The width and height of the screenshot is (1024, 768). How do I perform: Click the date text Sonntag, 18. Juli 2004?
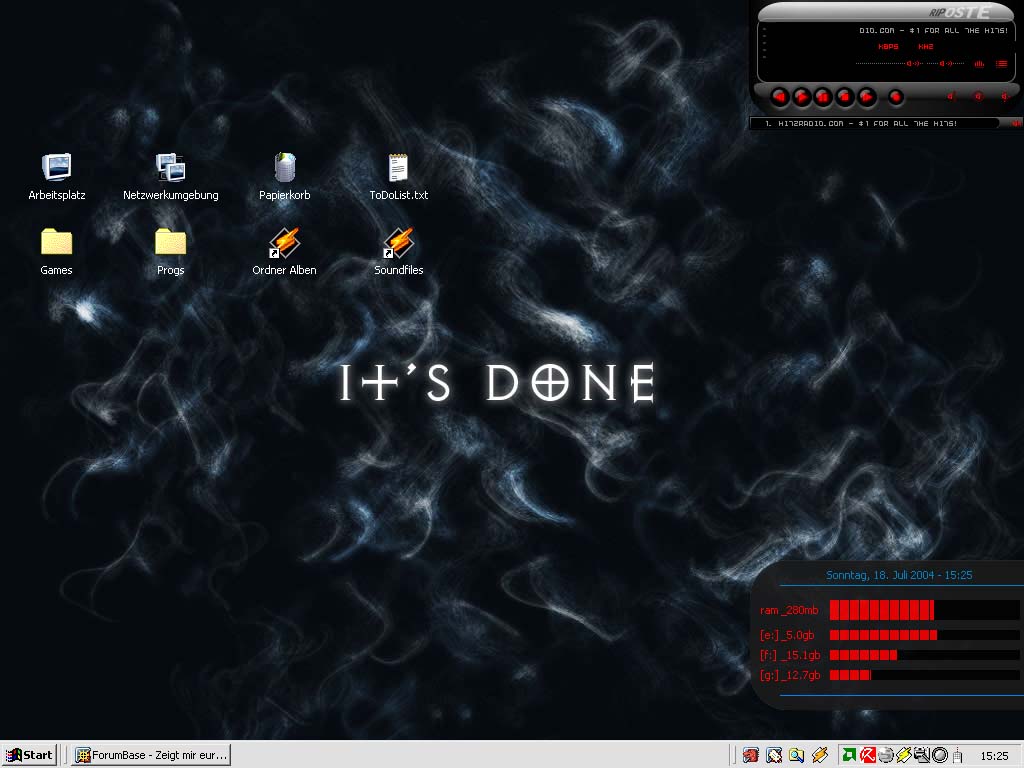[880, 575]
